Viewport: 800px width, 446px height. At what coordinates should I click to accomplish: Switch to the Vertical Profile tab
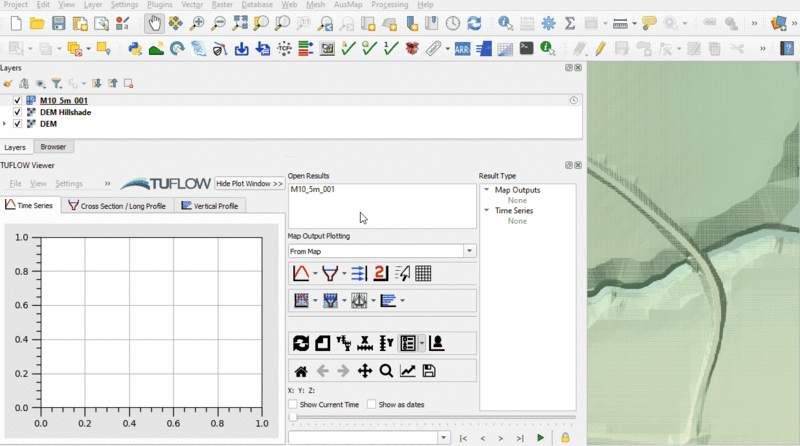coord(210,206)
